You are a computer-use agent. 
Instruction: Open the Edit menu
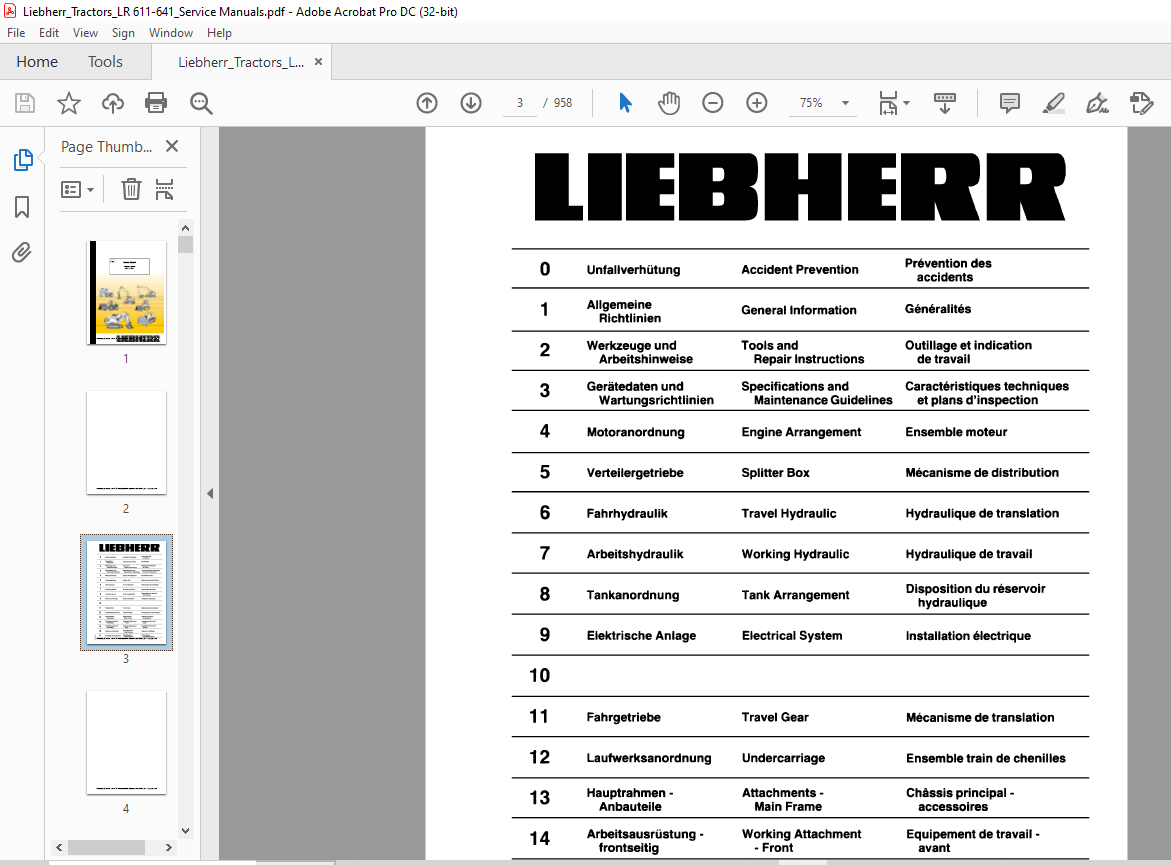pos(49,33)
